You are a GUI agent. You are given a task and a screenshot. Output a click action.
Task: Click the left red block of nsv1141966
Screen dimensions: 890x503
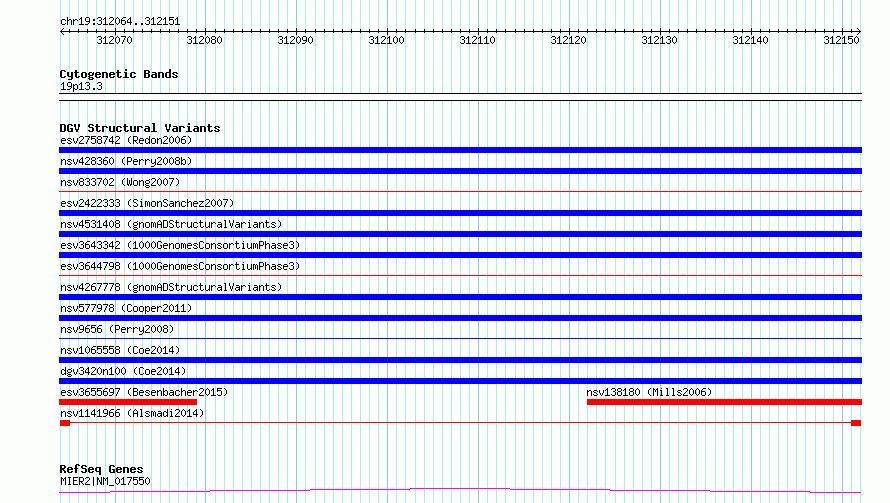click(x=65, y=423)
